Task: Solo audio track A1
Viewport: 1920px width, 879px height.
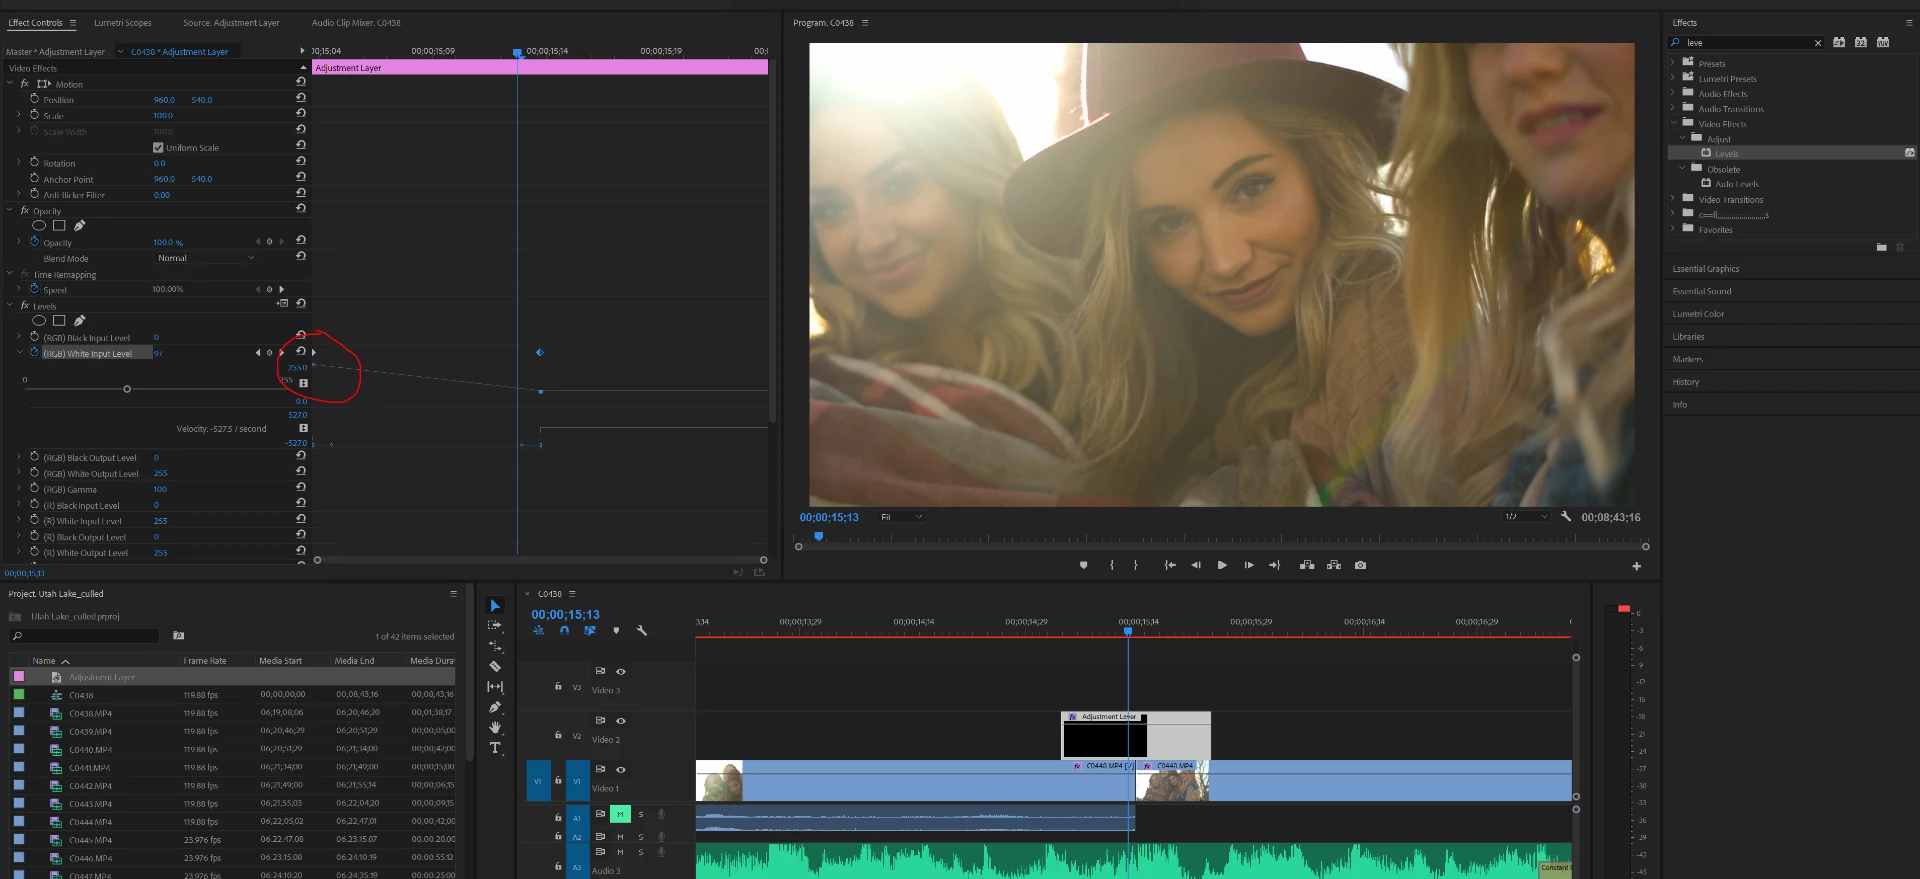Action: (x=641, y=814)
